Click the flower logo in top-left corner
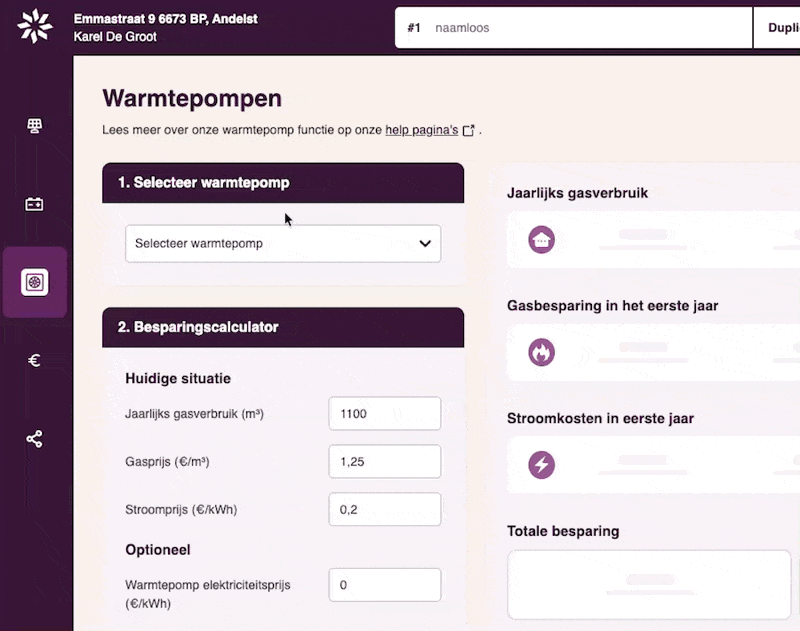Screen dimensions: 800x631 tap(35, 27)
